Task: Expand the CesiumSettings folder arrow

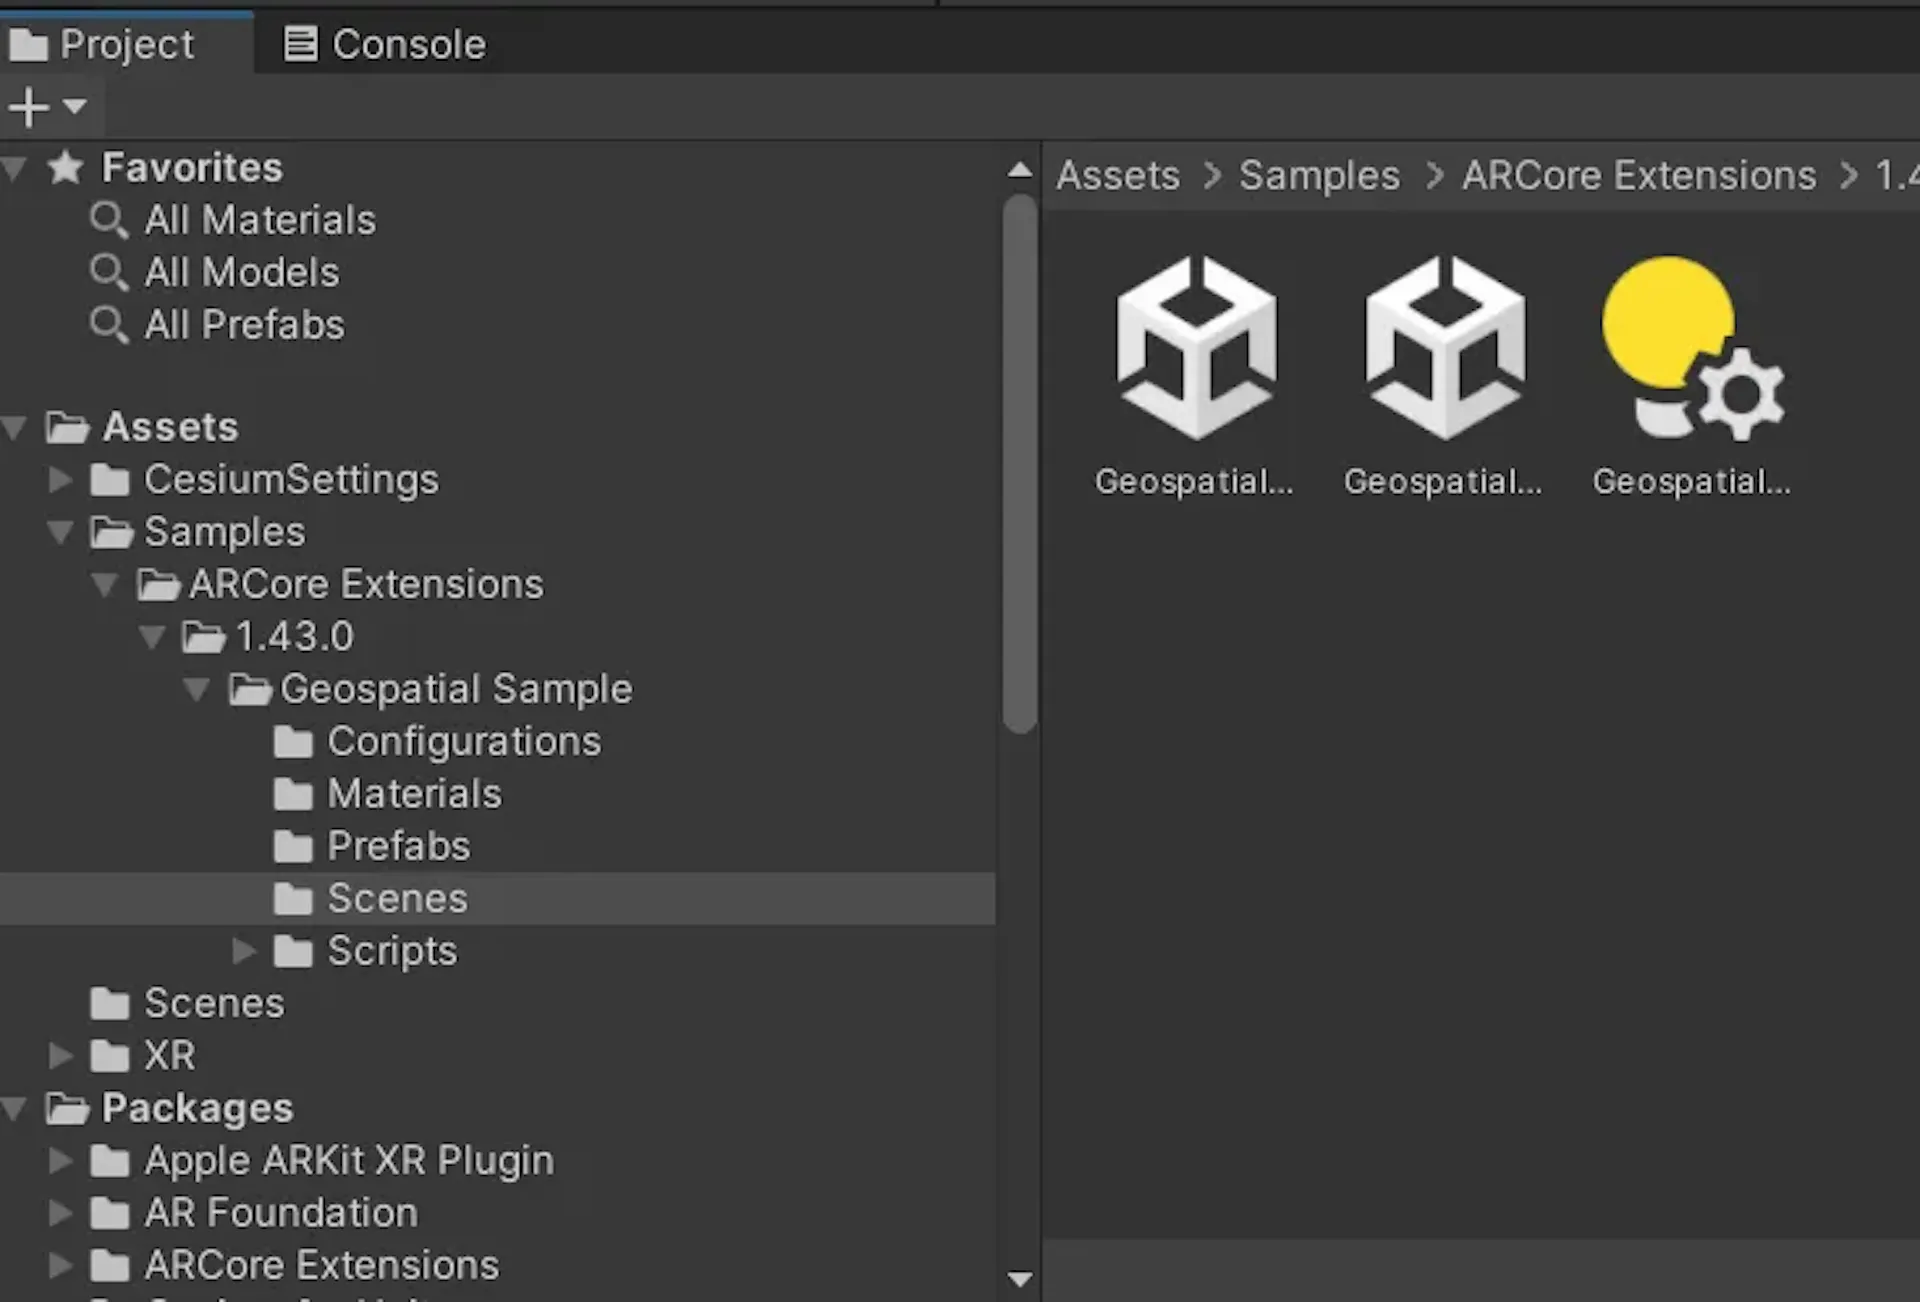Action: (60, 479)
